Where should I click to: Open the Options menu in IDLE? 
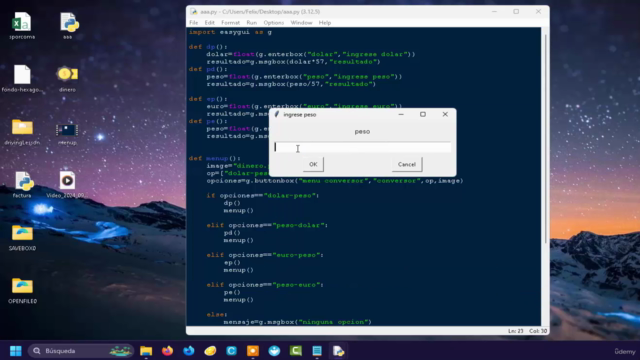[x=273, y=23]
